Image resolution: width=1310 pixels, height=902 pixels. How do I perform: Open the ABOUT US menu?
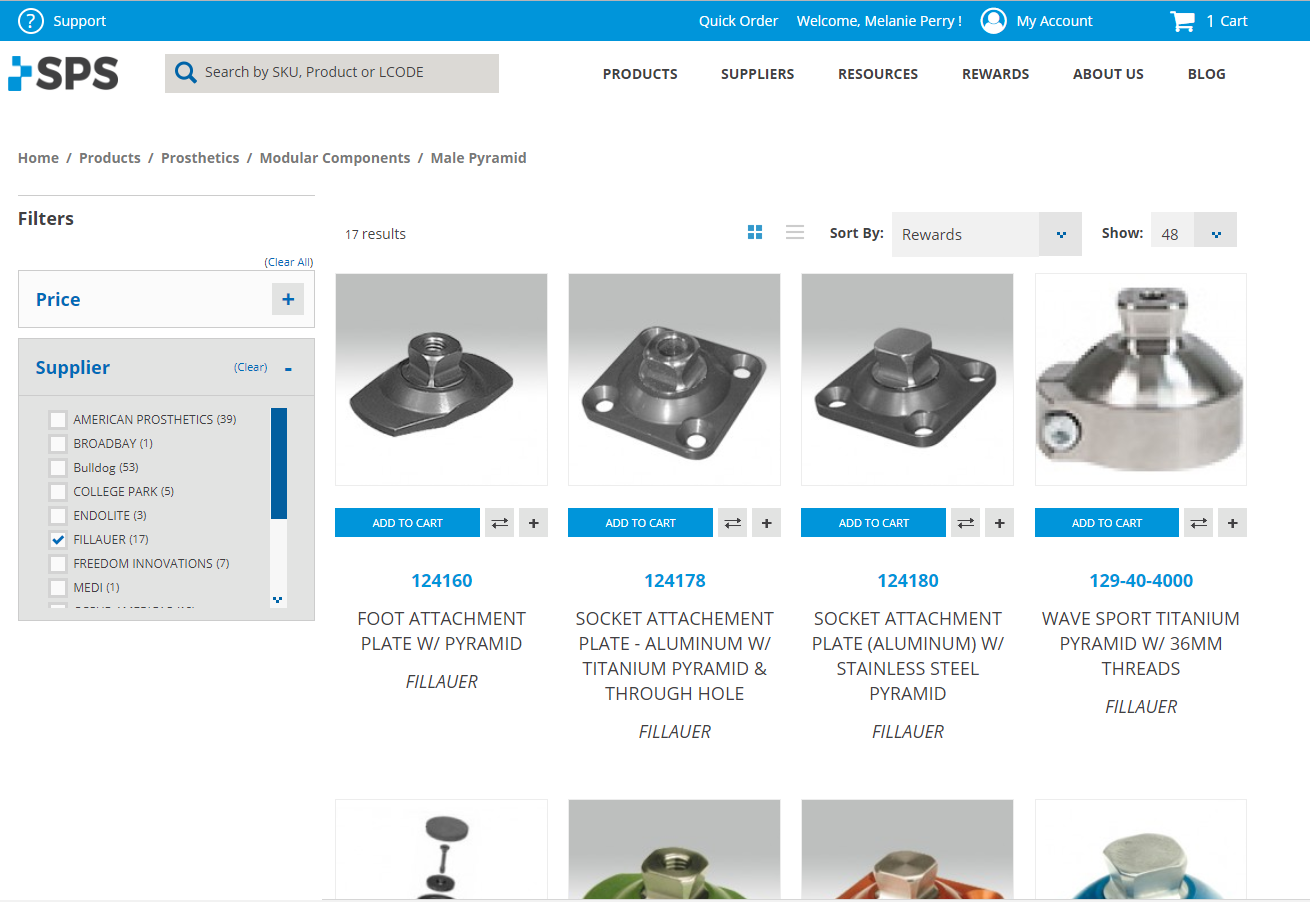coord(1108,74)
